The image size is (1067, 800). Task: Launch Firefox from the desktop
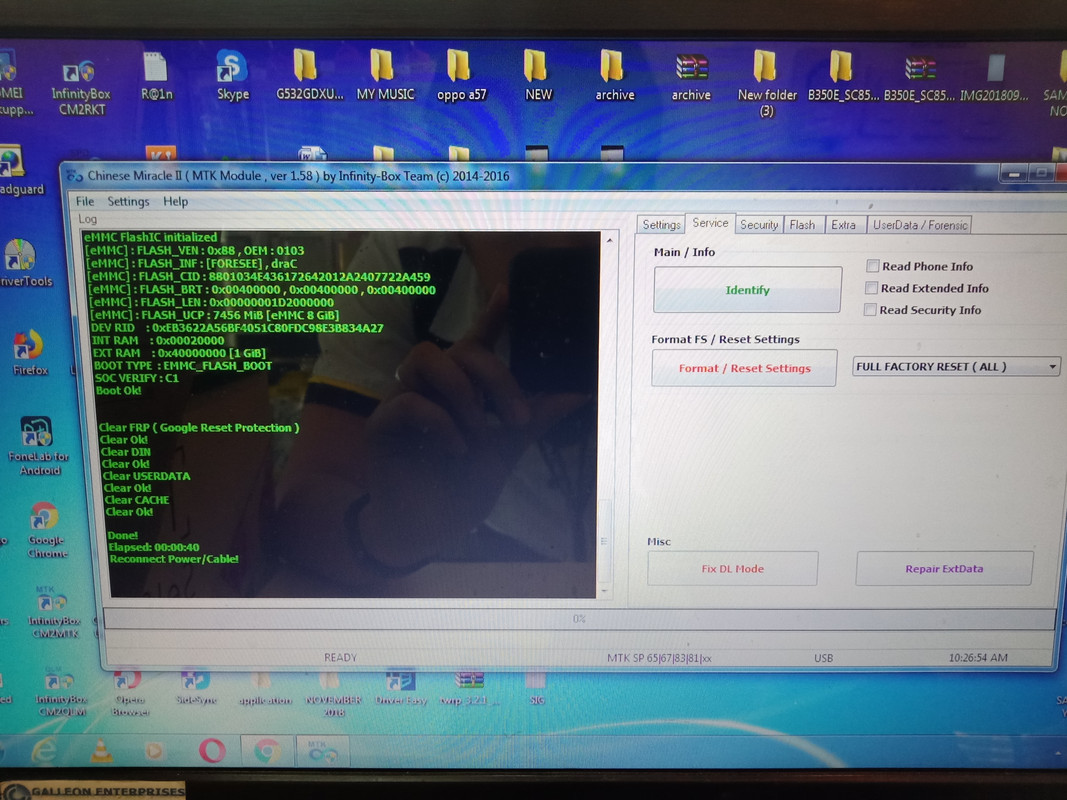click(29, 354)
